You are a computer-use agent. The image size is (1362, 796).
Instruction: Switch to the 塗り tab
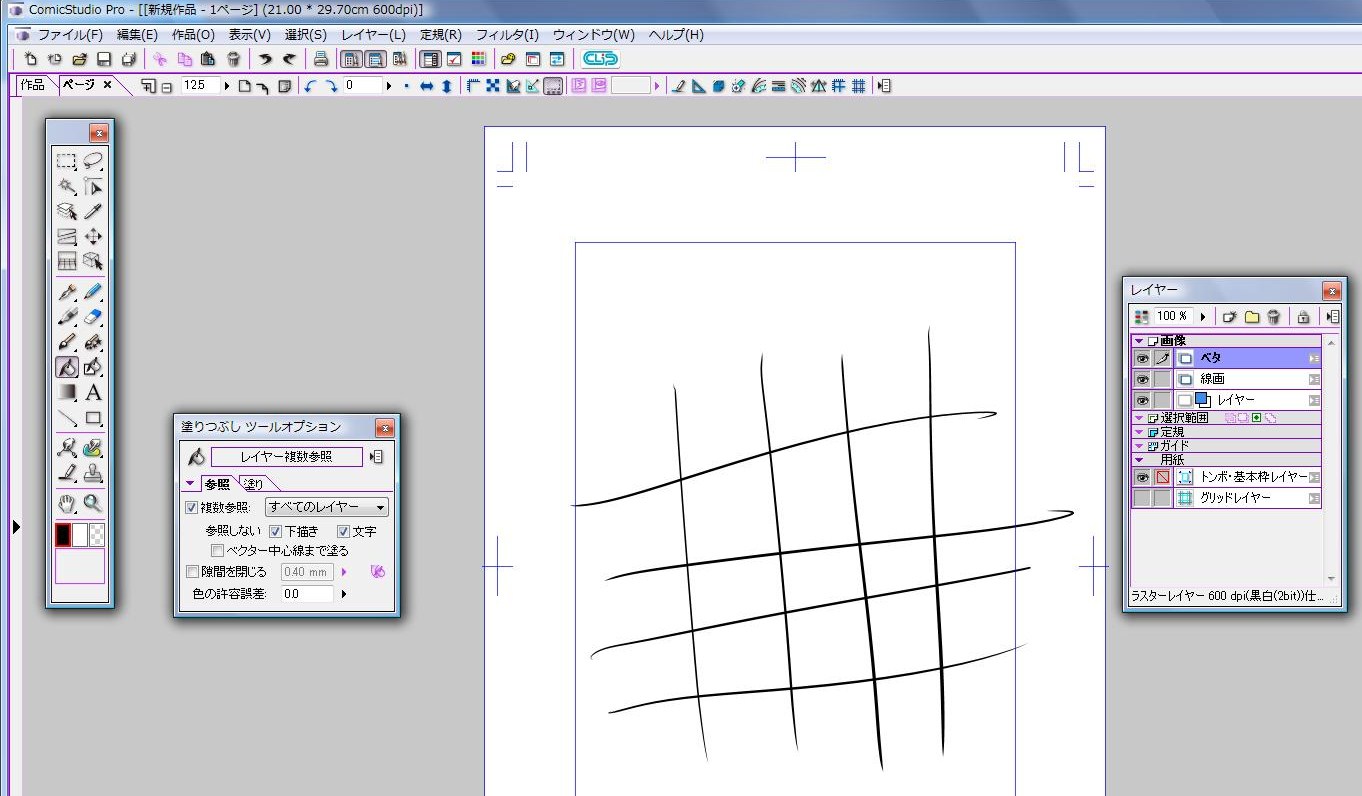click(x=253, y=484)
